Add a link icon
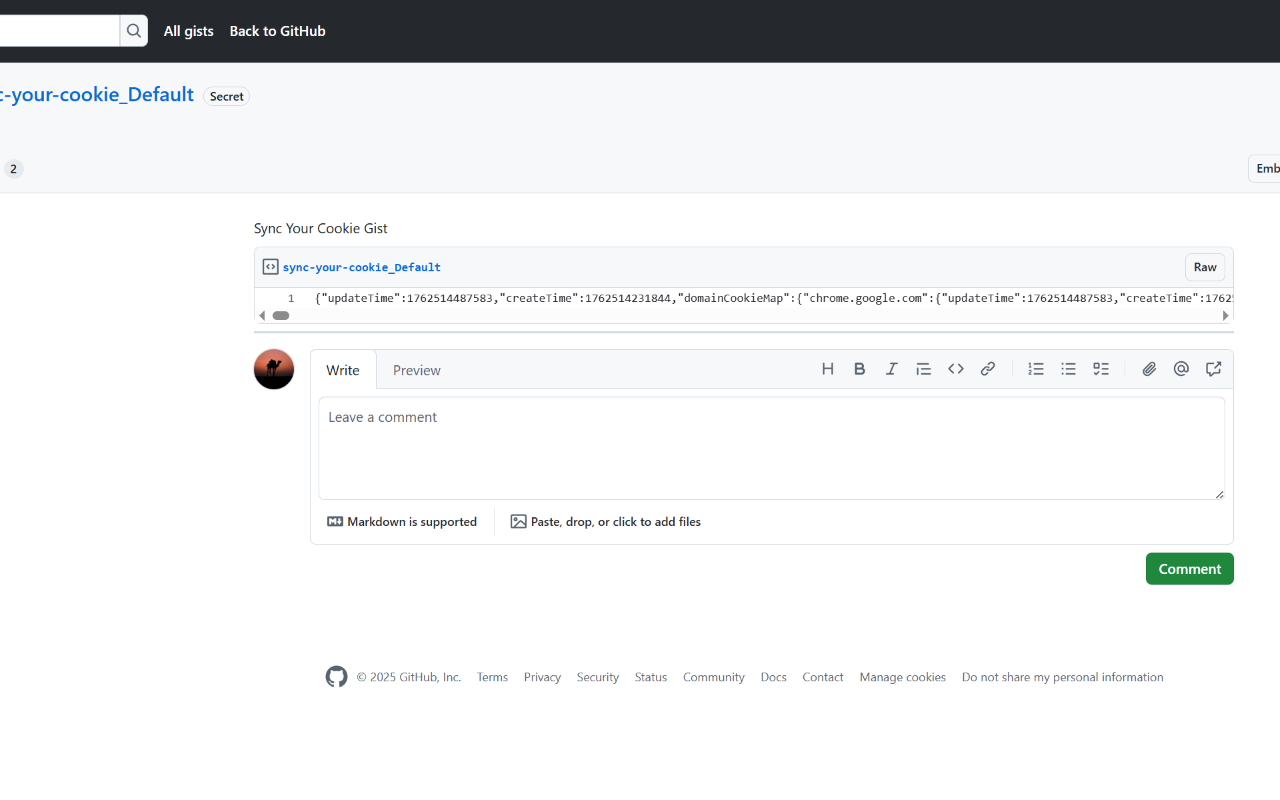Image resolution: width=1280 pixels, height=800 pixels. click(x=988, y=369)
